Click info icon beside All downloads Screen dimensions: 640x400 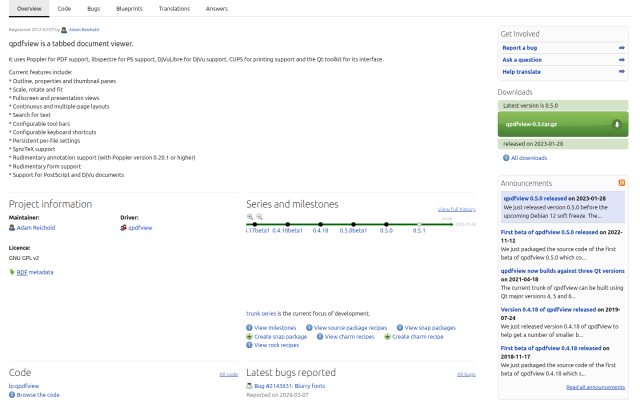tap(506, 158)
